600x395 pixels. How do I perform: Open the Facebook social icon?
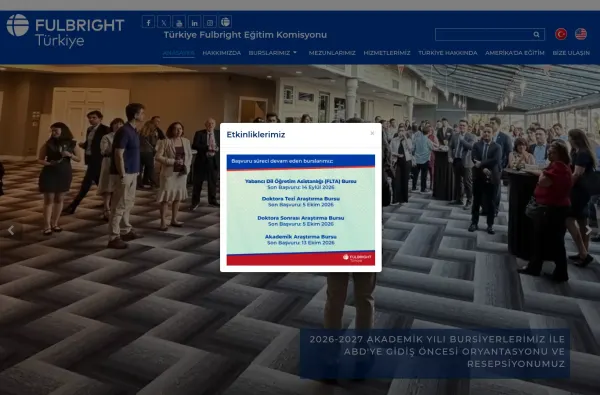[x=148, y=22]
